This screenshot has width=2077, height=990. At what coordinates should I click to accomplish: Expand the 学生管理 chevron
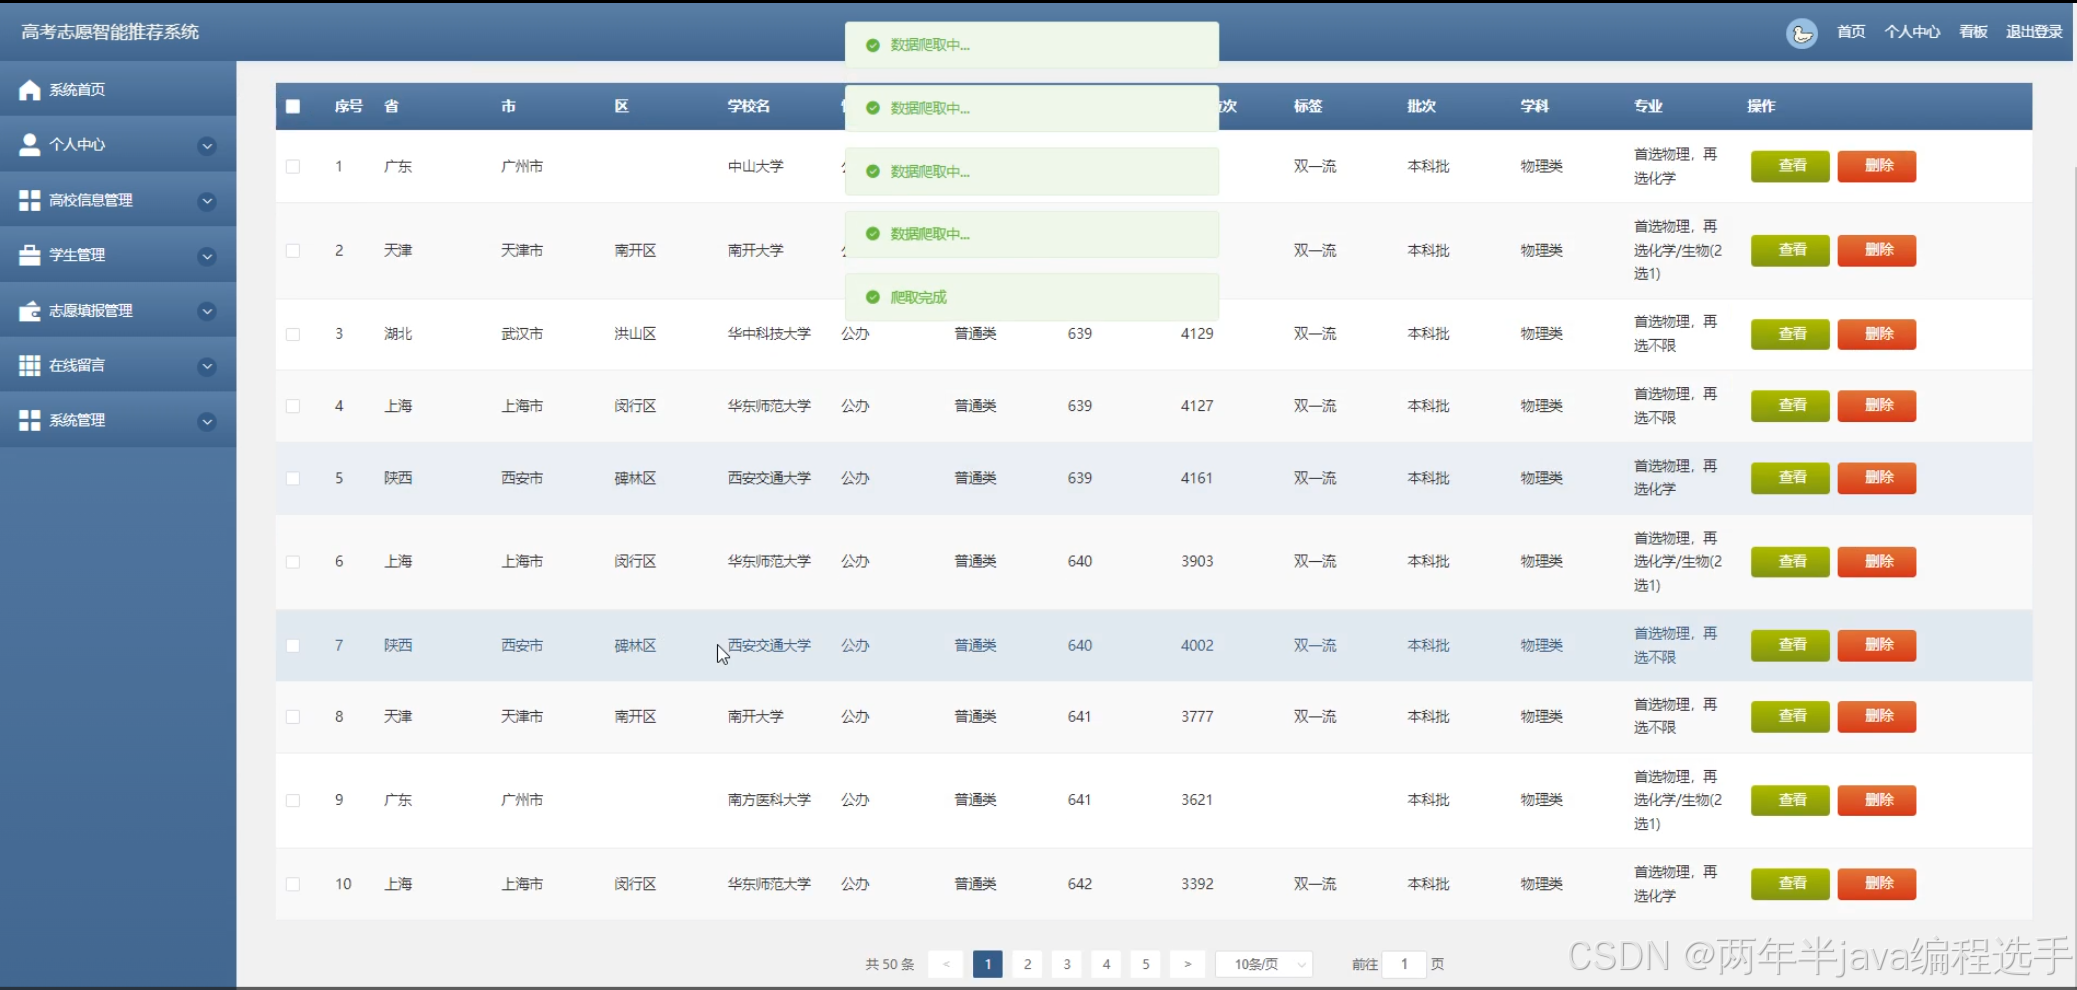pyautogui.click(x=207, y=256)
